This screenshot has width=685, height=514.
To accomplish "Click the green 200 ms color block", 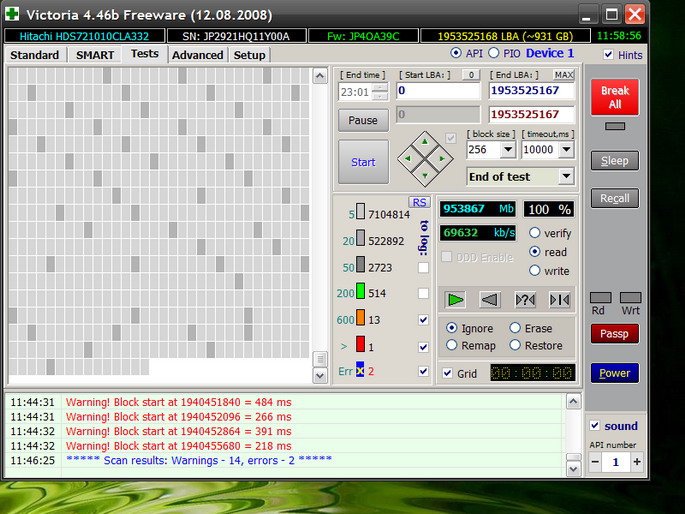I will coord(360,291).
